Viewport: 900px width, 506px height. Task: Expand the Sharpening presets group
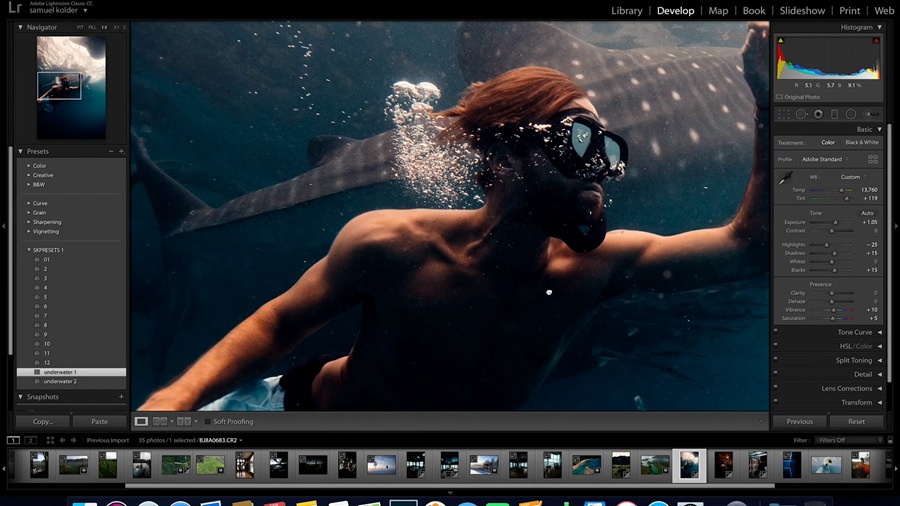[29, 222]
